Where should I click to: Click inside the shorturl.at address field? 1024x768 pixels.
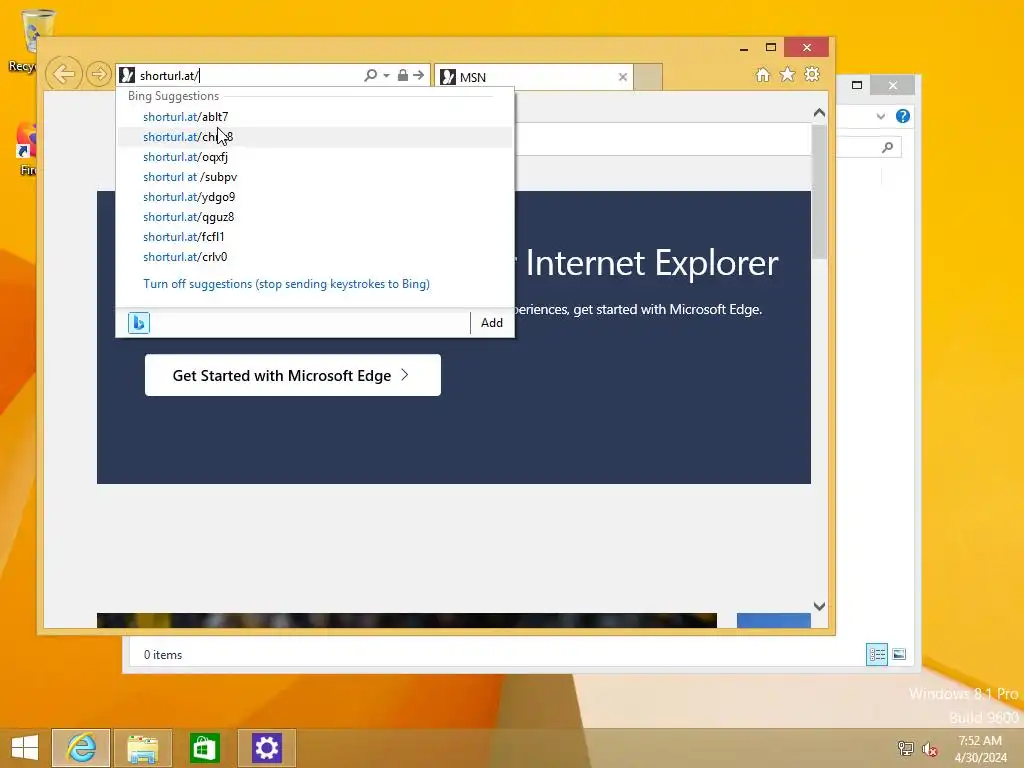point(248,76)
